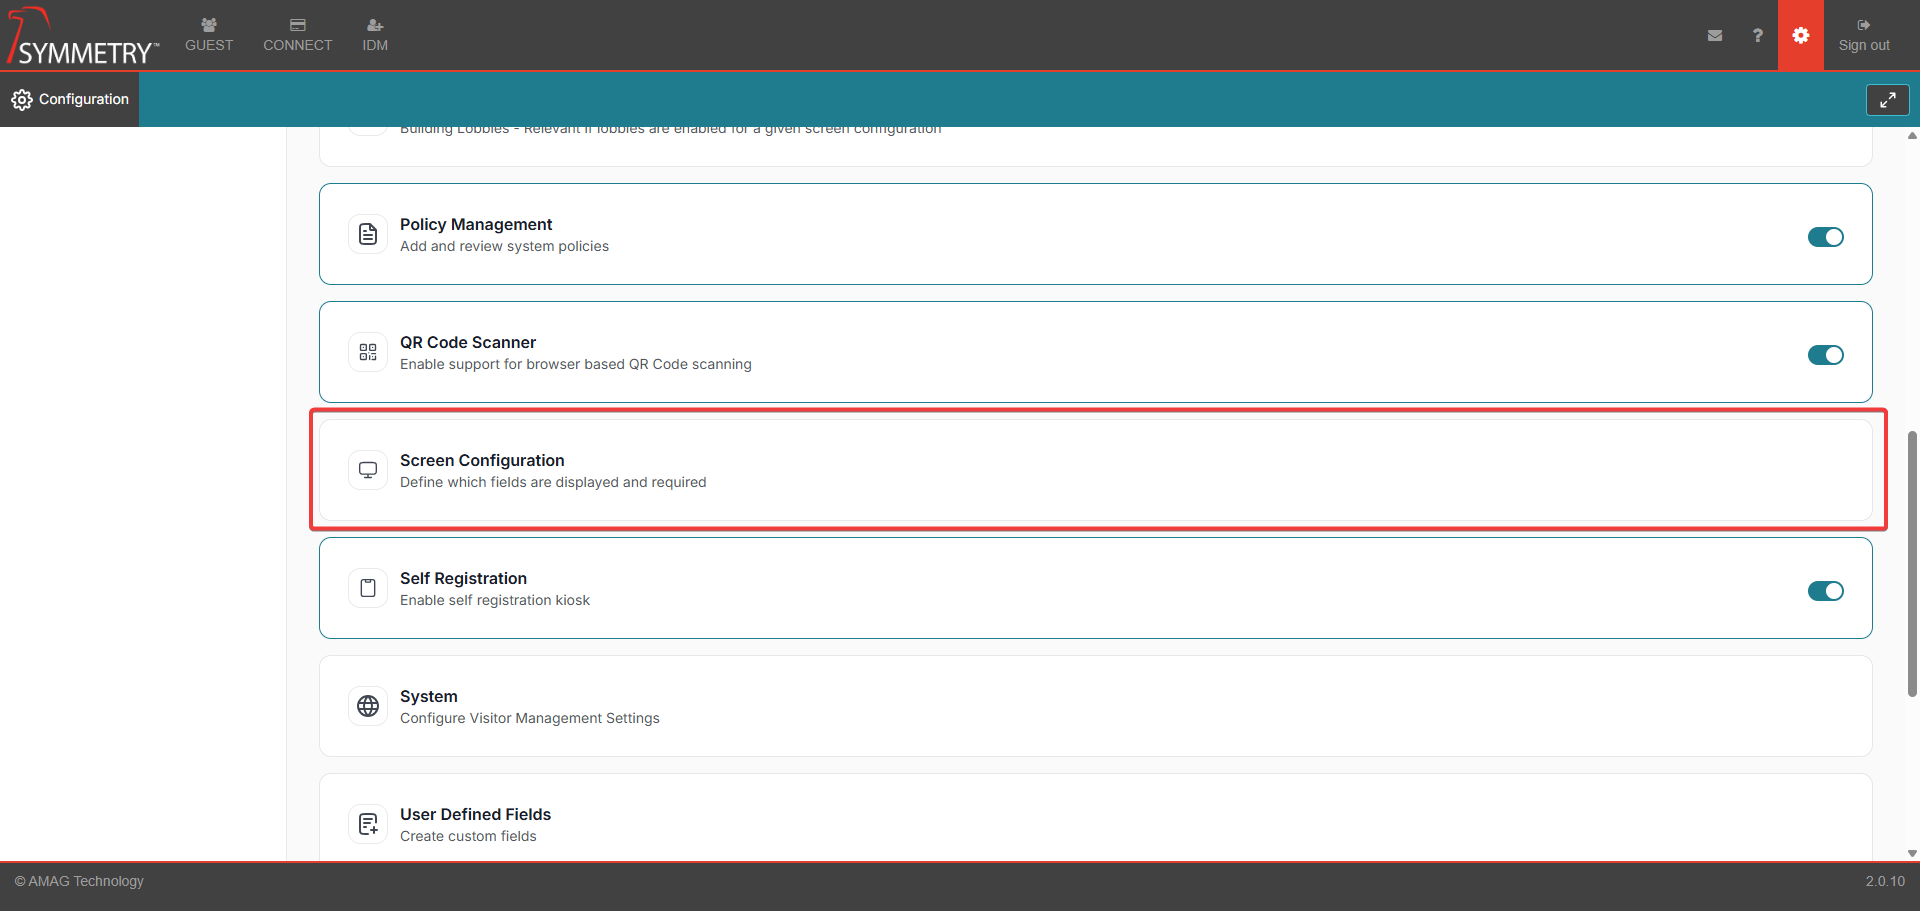Open messages via the envelope icon
Viewport: 1920px width, 911px height.
click(1715, 35)
